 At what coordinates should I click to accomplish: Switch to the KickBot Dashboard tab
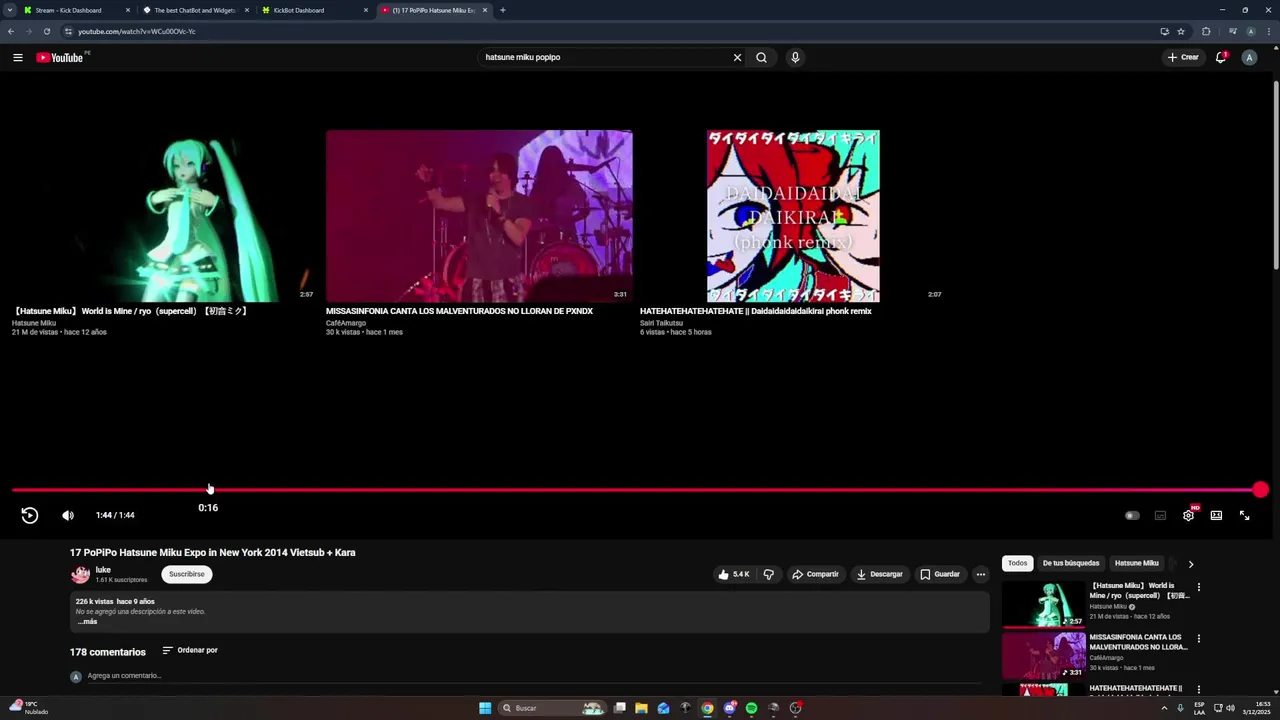click(x=314, y=10)
